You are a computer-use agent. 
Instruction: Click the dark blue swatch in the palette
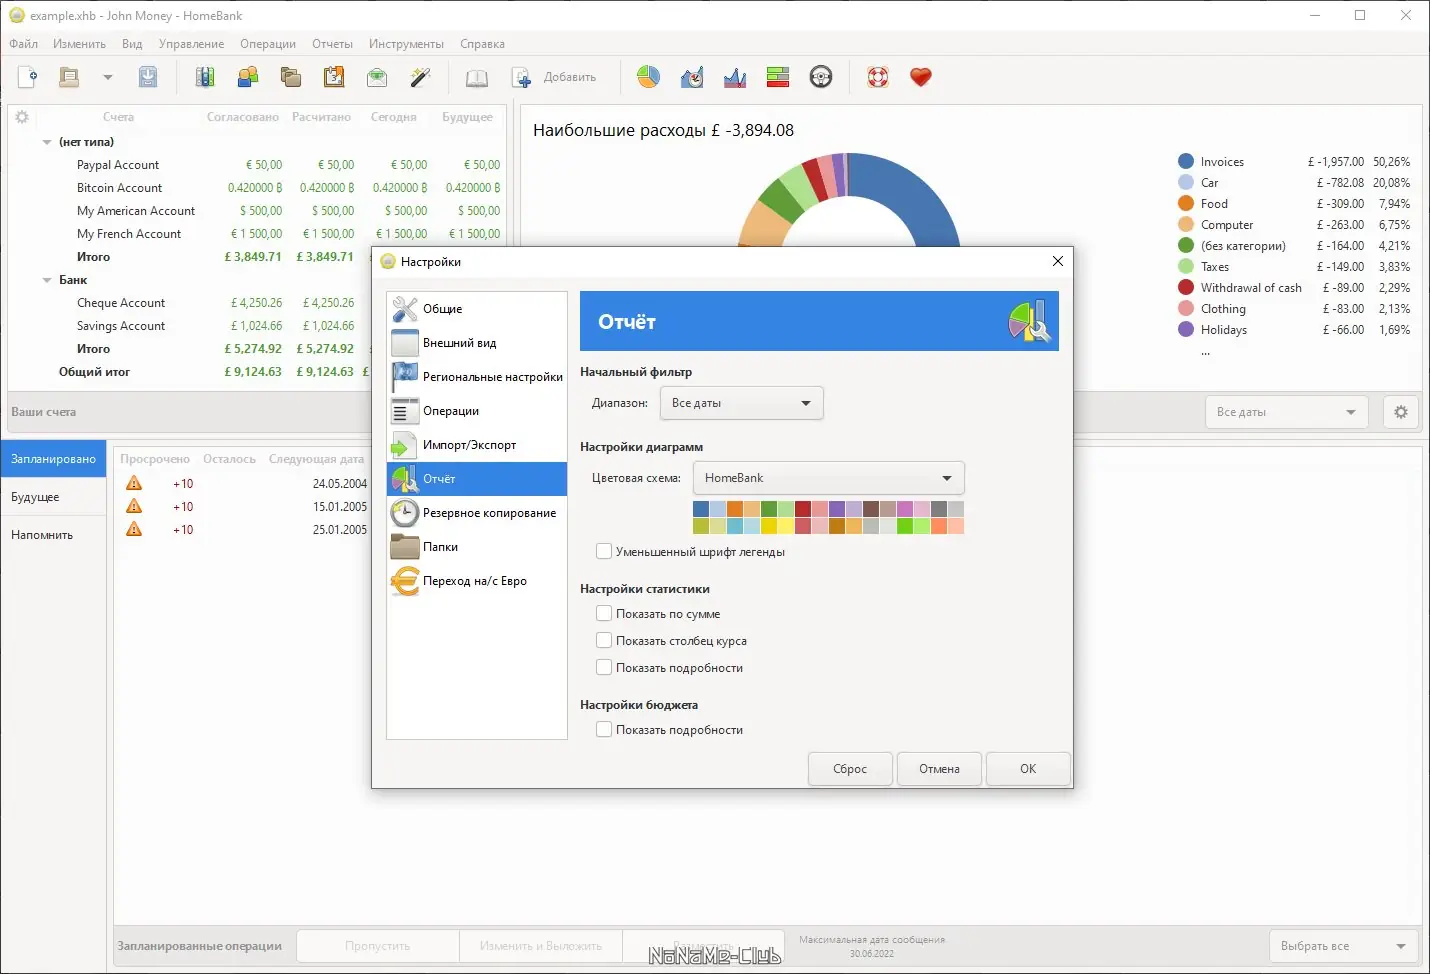701,509
